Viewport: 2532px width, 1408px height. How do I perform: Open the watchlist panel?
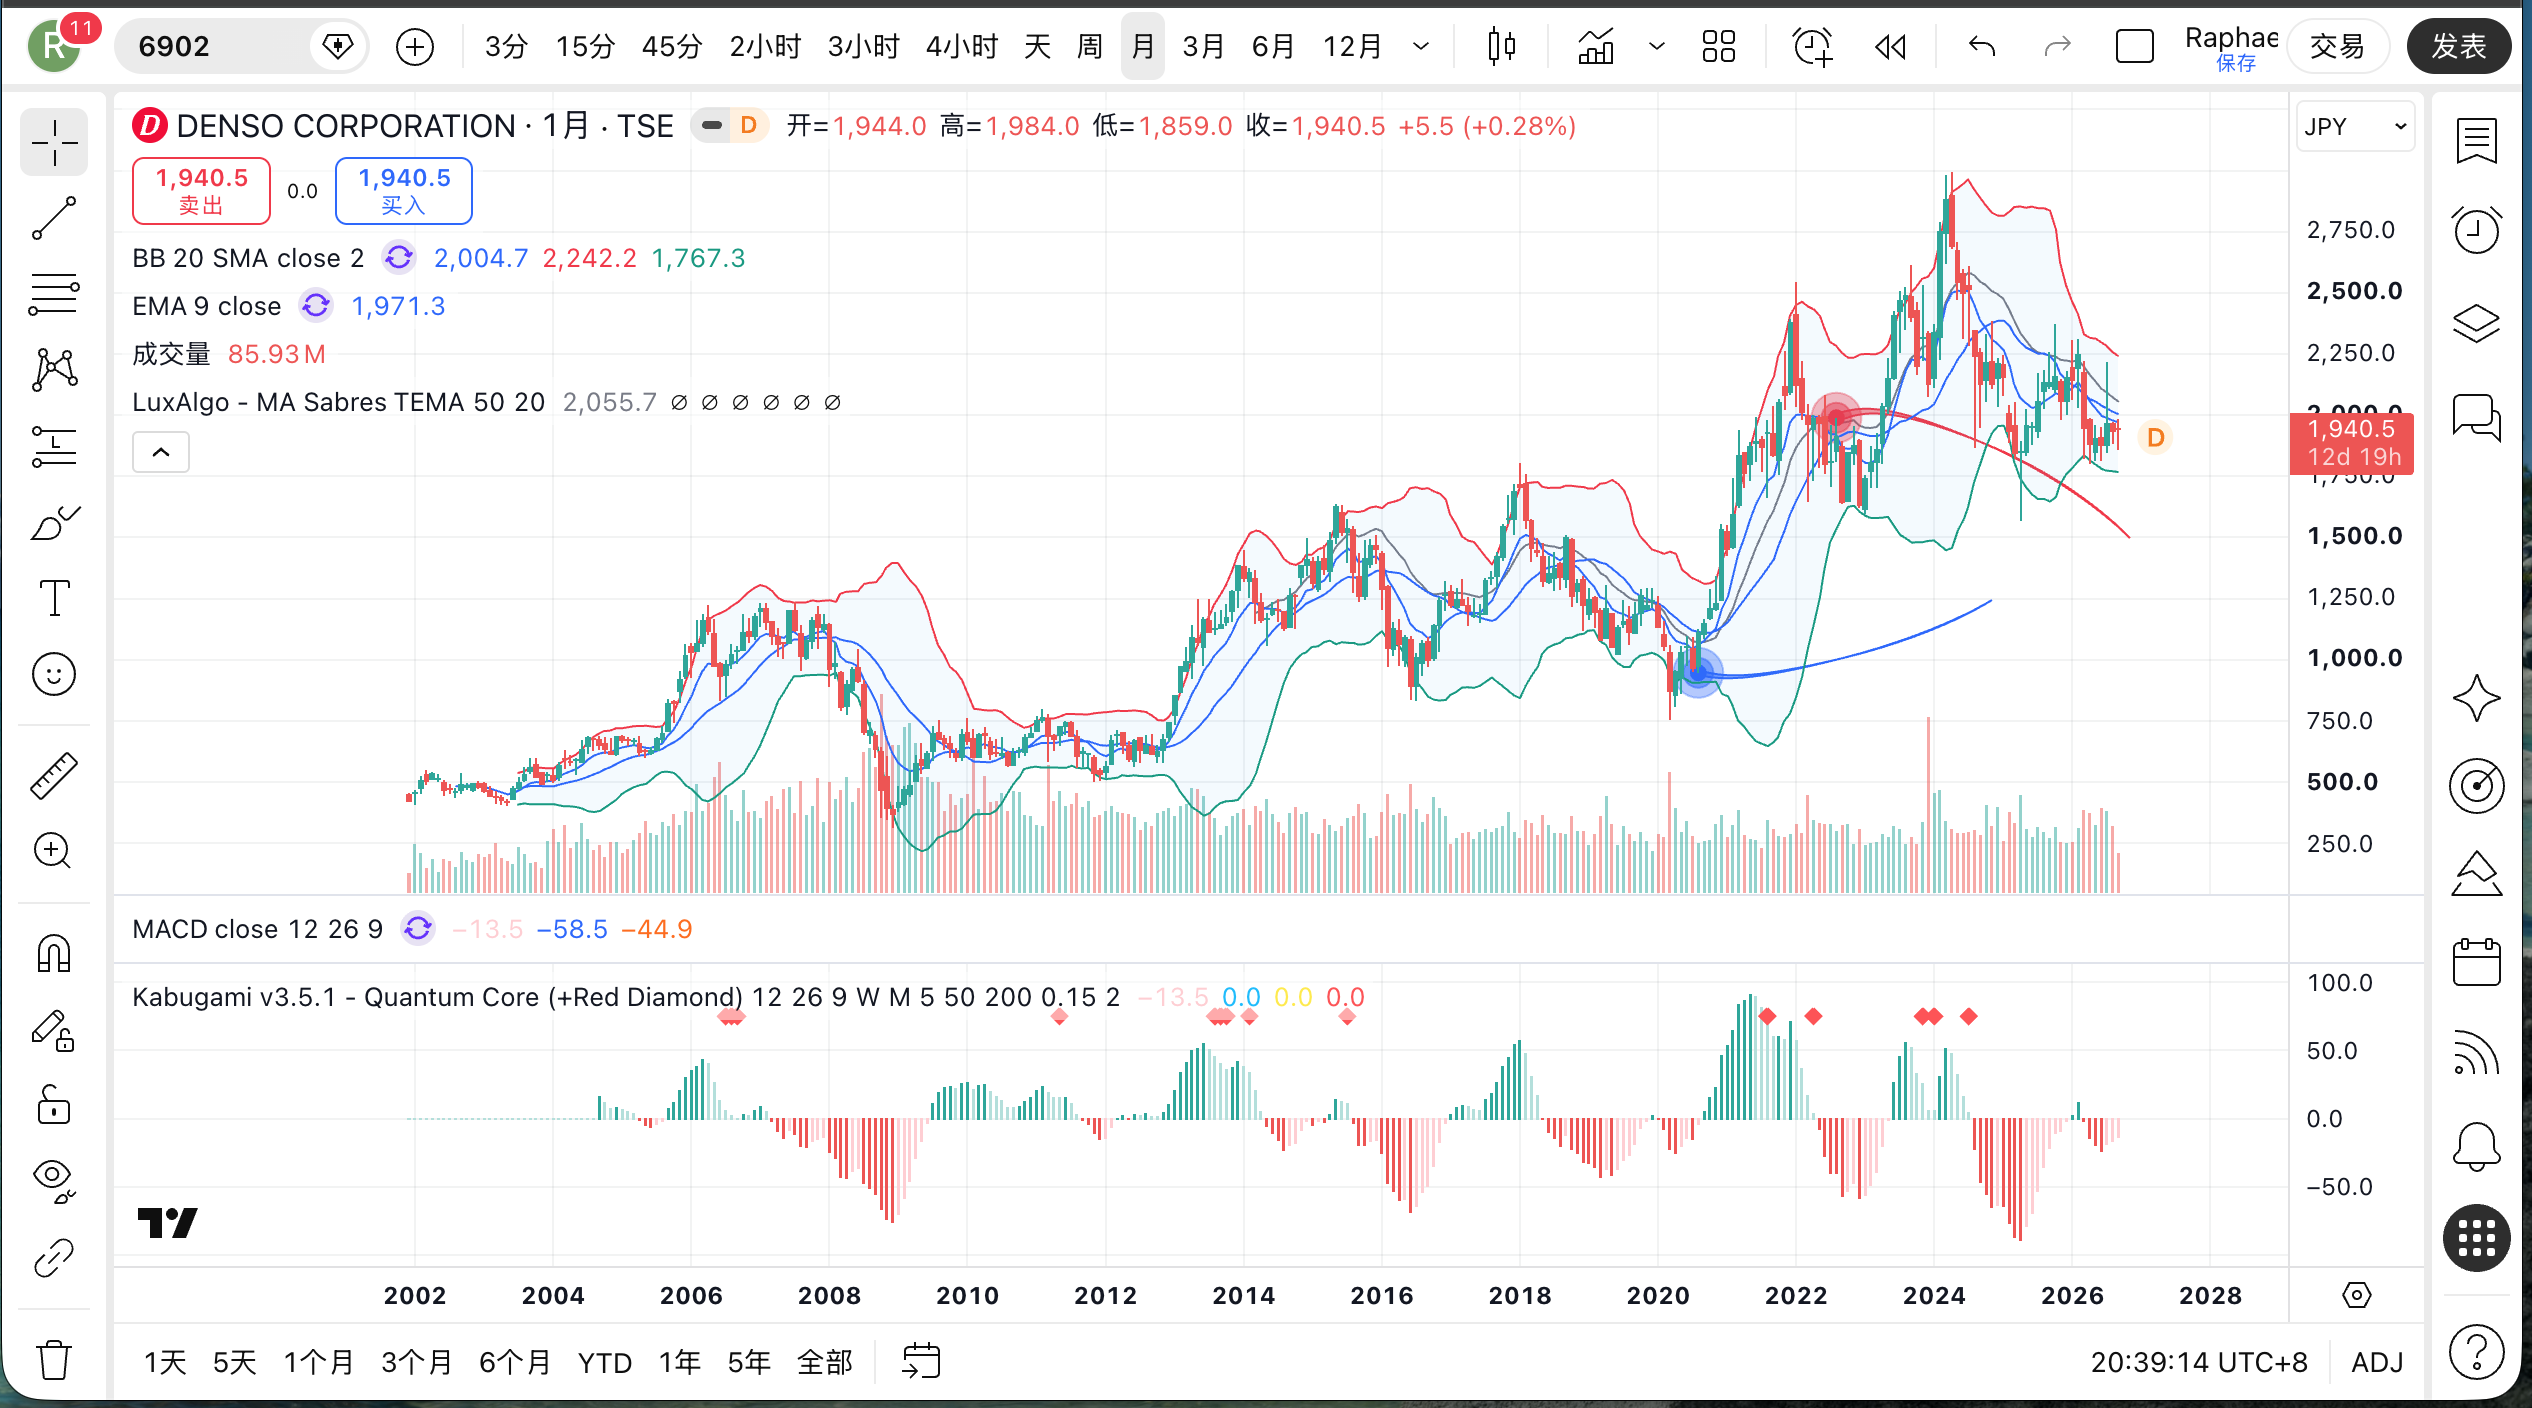(2476, 140)
